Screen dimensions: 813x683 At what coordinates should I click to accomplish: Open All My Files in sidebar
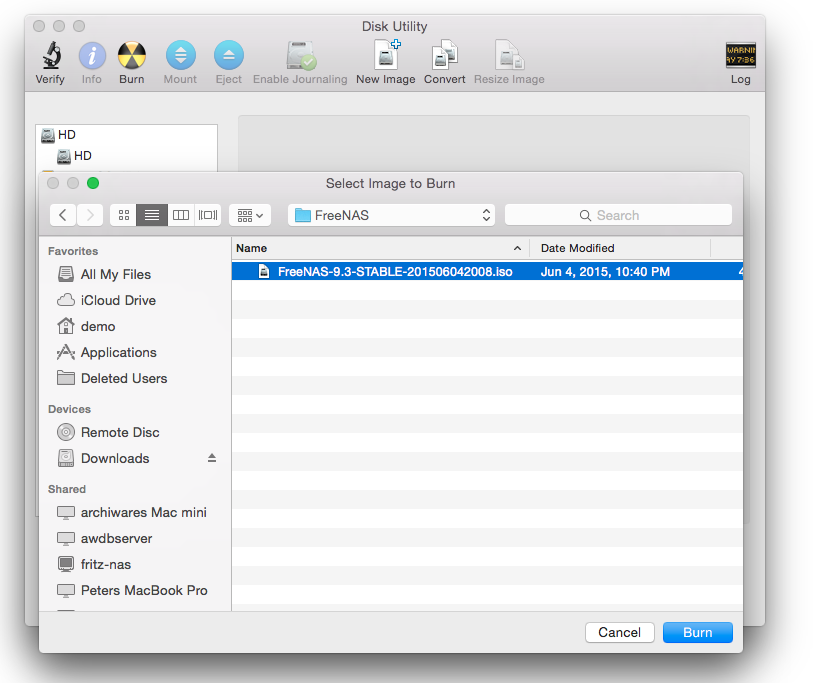click(x=105, y=274)
